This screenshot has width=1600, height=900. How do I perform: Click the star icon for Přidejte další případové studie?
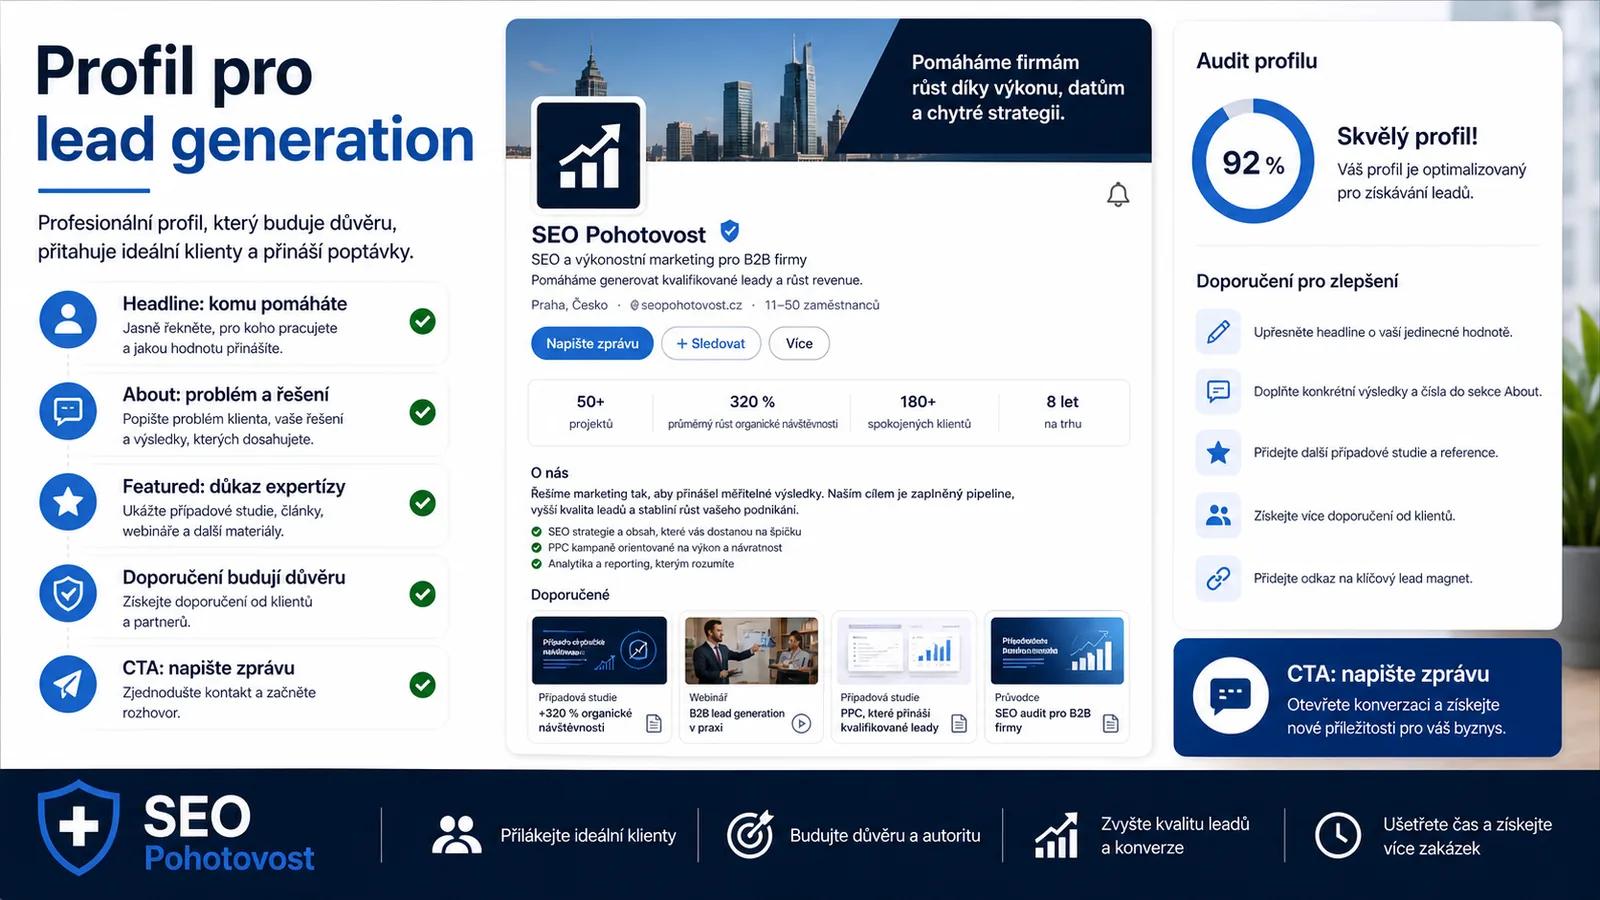pos(1218,453)
